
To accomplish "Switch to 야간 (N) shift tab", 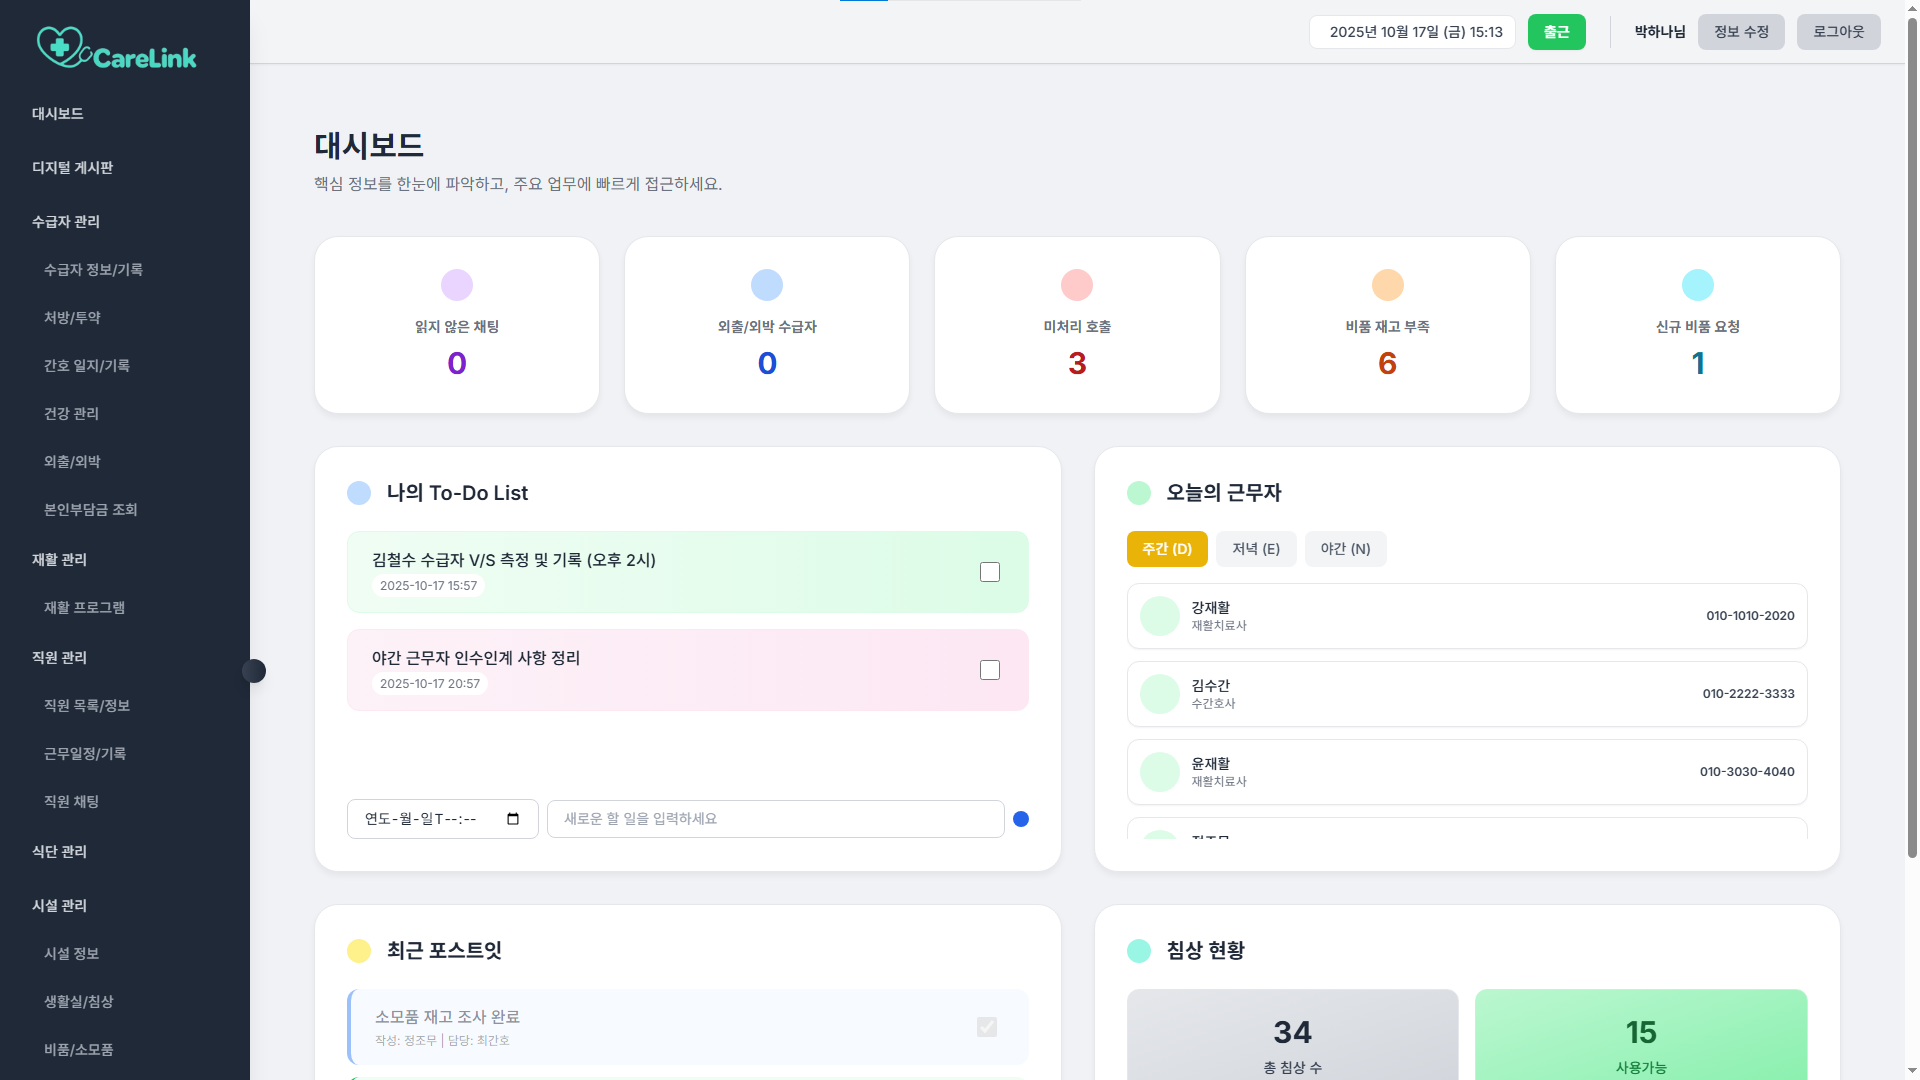I will [1346, 549].
